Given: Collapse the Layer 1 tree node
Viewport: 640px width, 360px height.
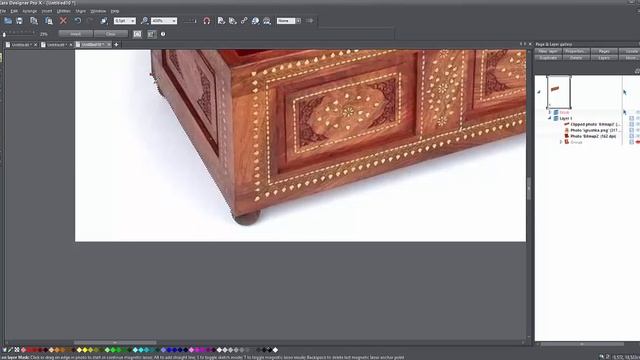Looking at the screenshot, I should [549, 118].
